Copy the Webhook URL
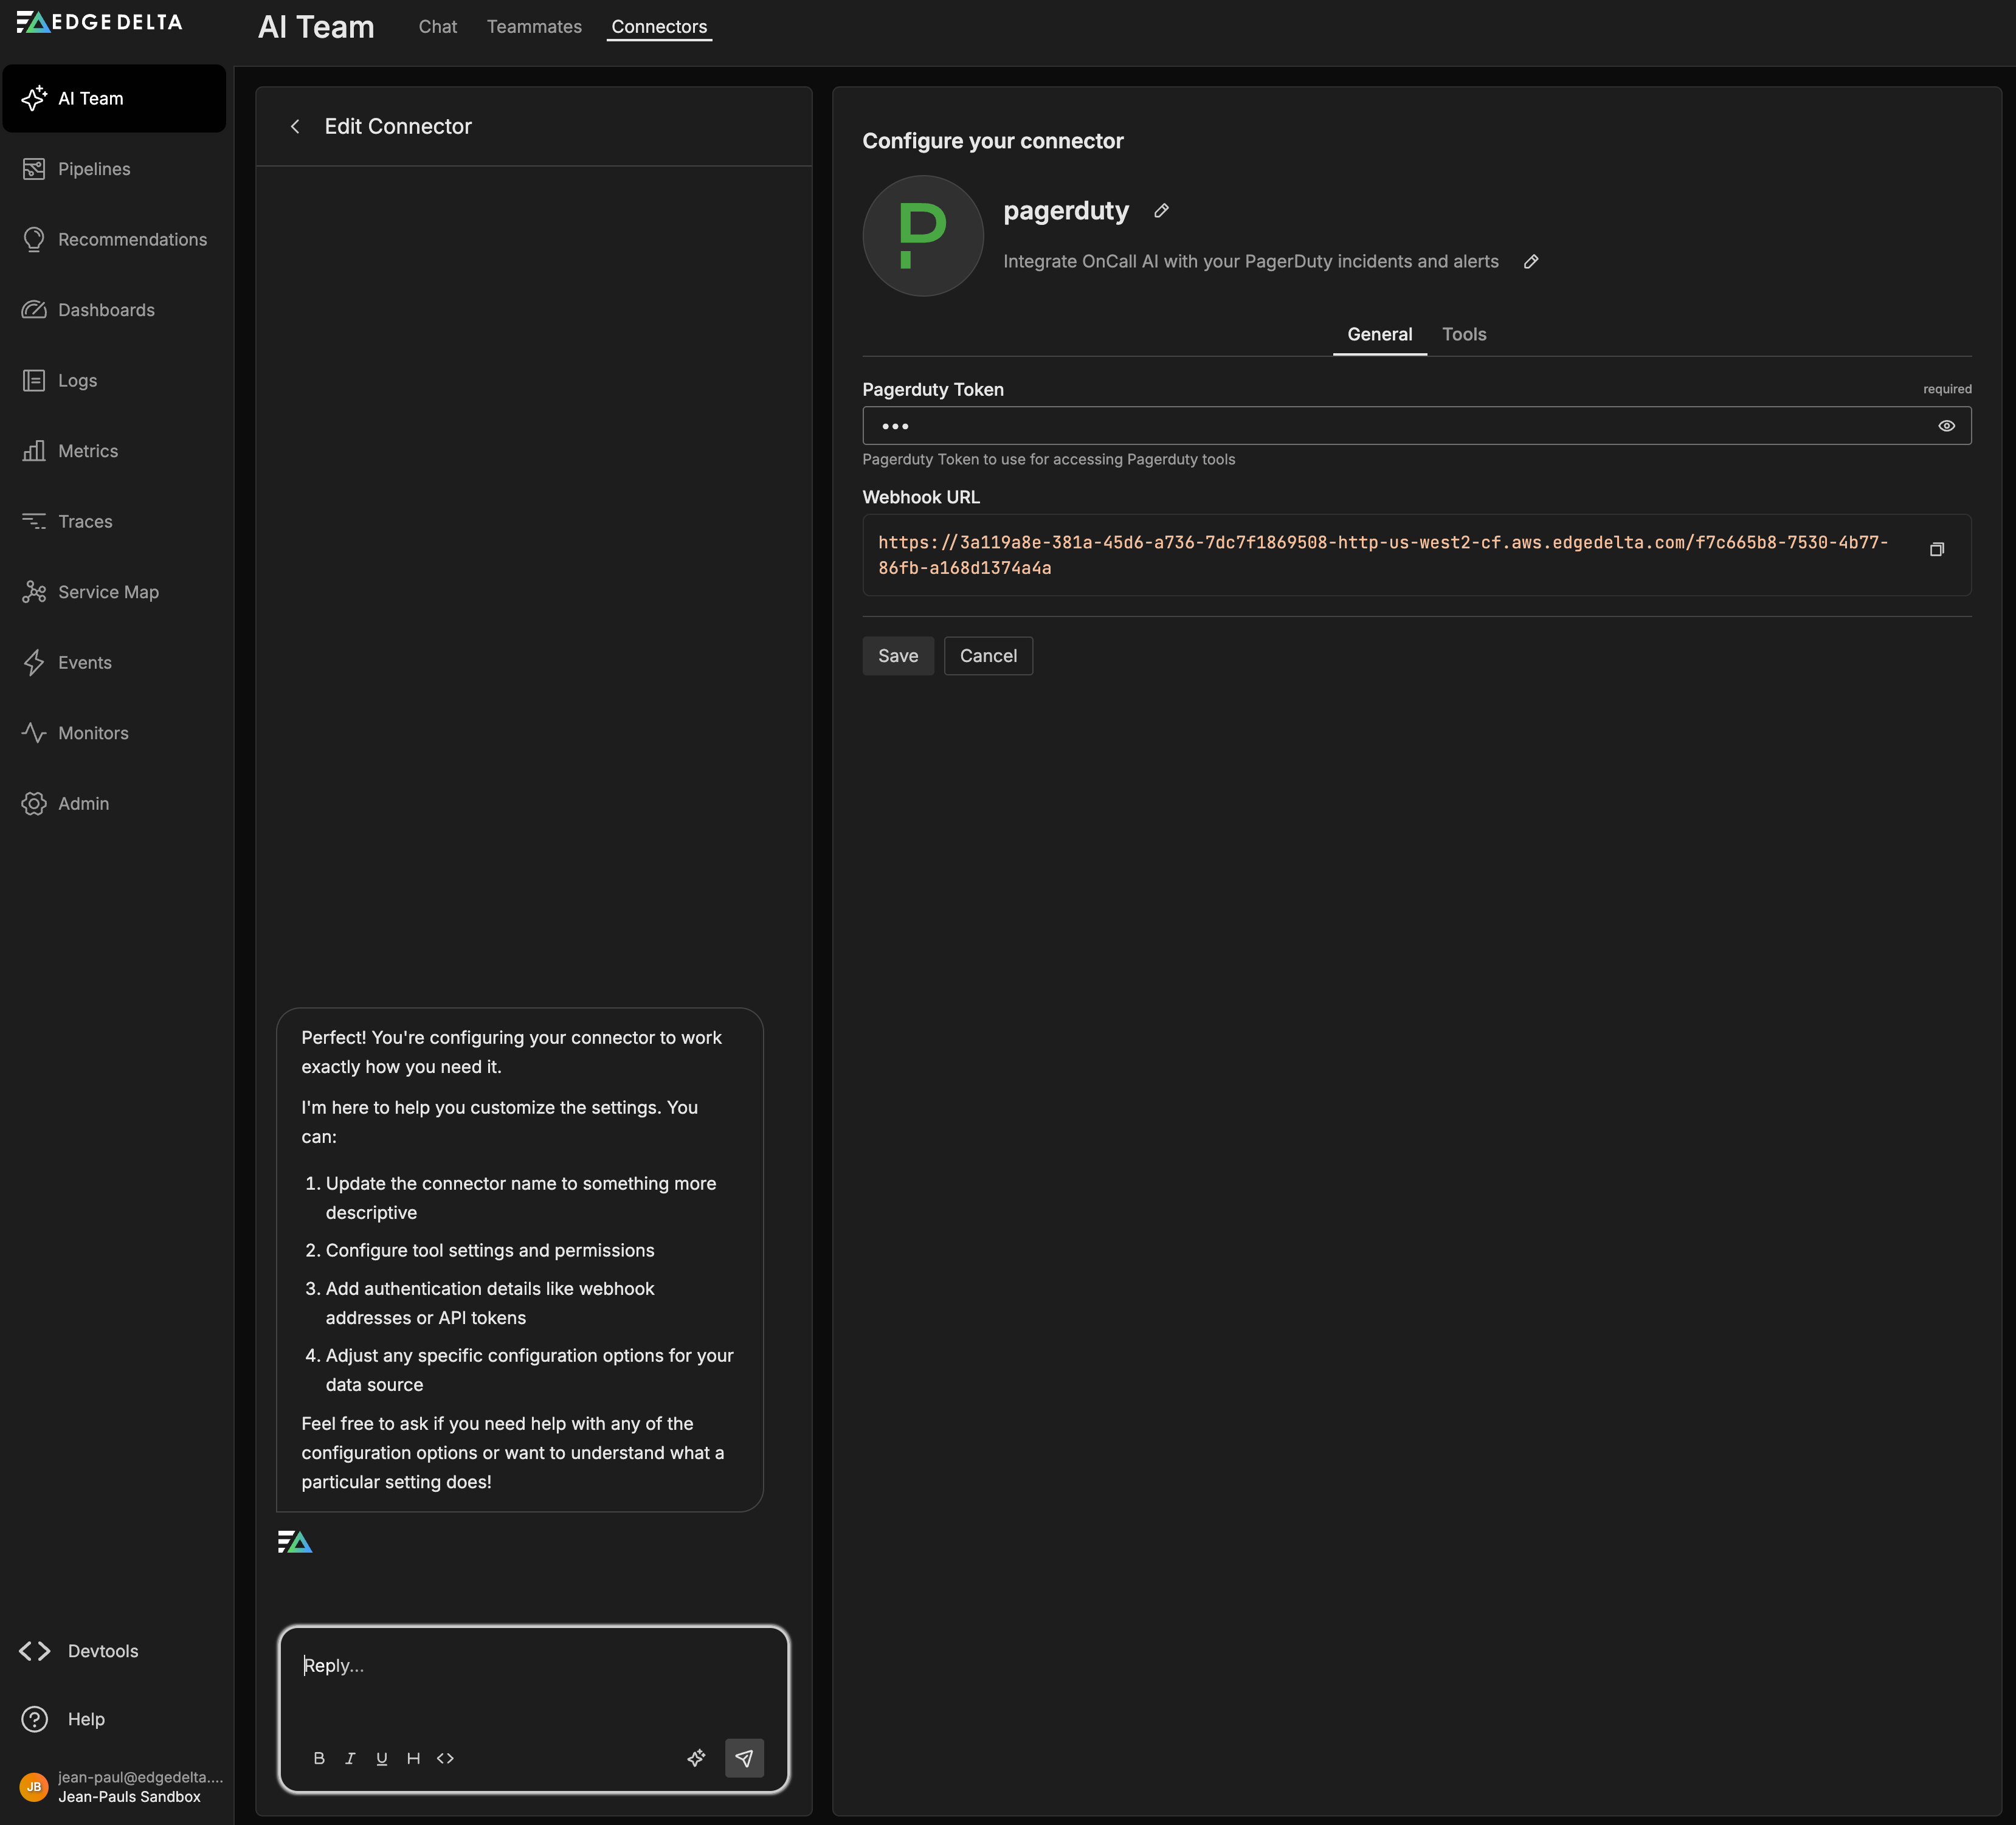 1936,550
